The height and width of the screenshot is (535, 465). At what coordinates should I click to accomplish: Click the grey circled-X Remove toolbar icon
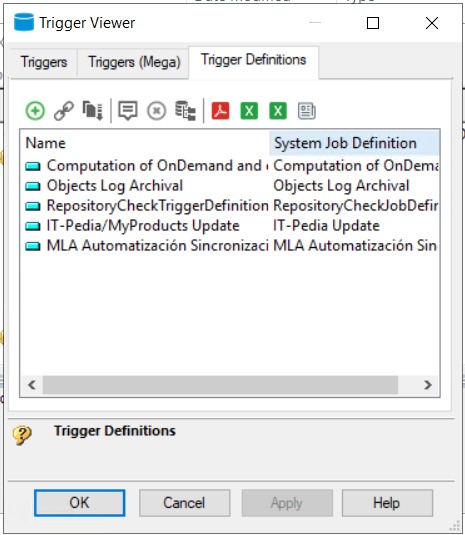(157, 111)
